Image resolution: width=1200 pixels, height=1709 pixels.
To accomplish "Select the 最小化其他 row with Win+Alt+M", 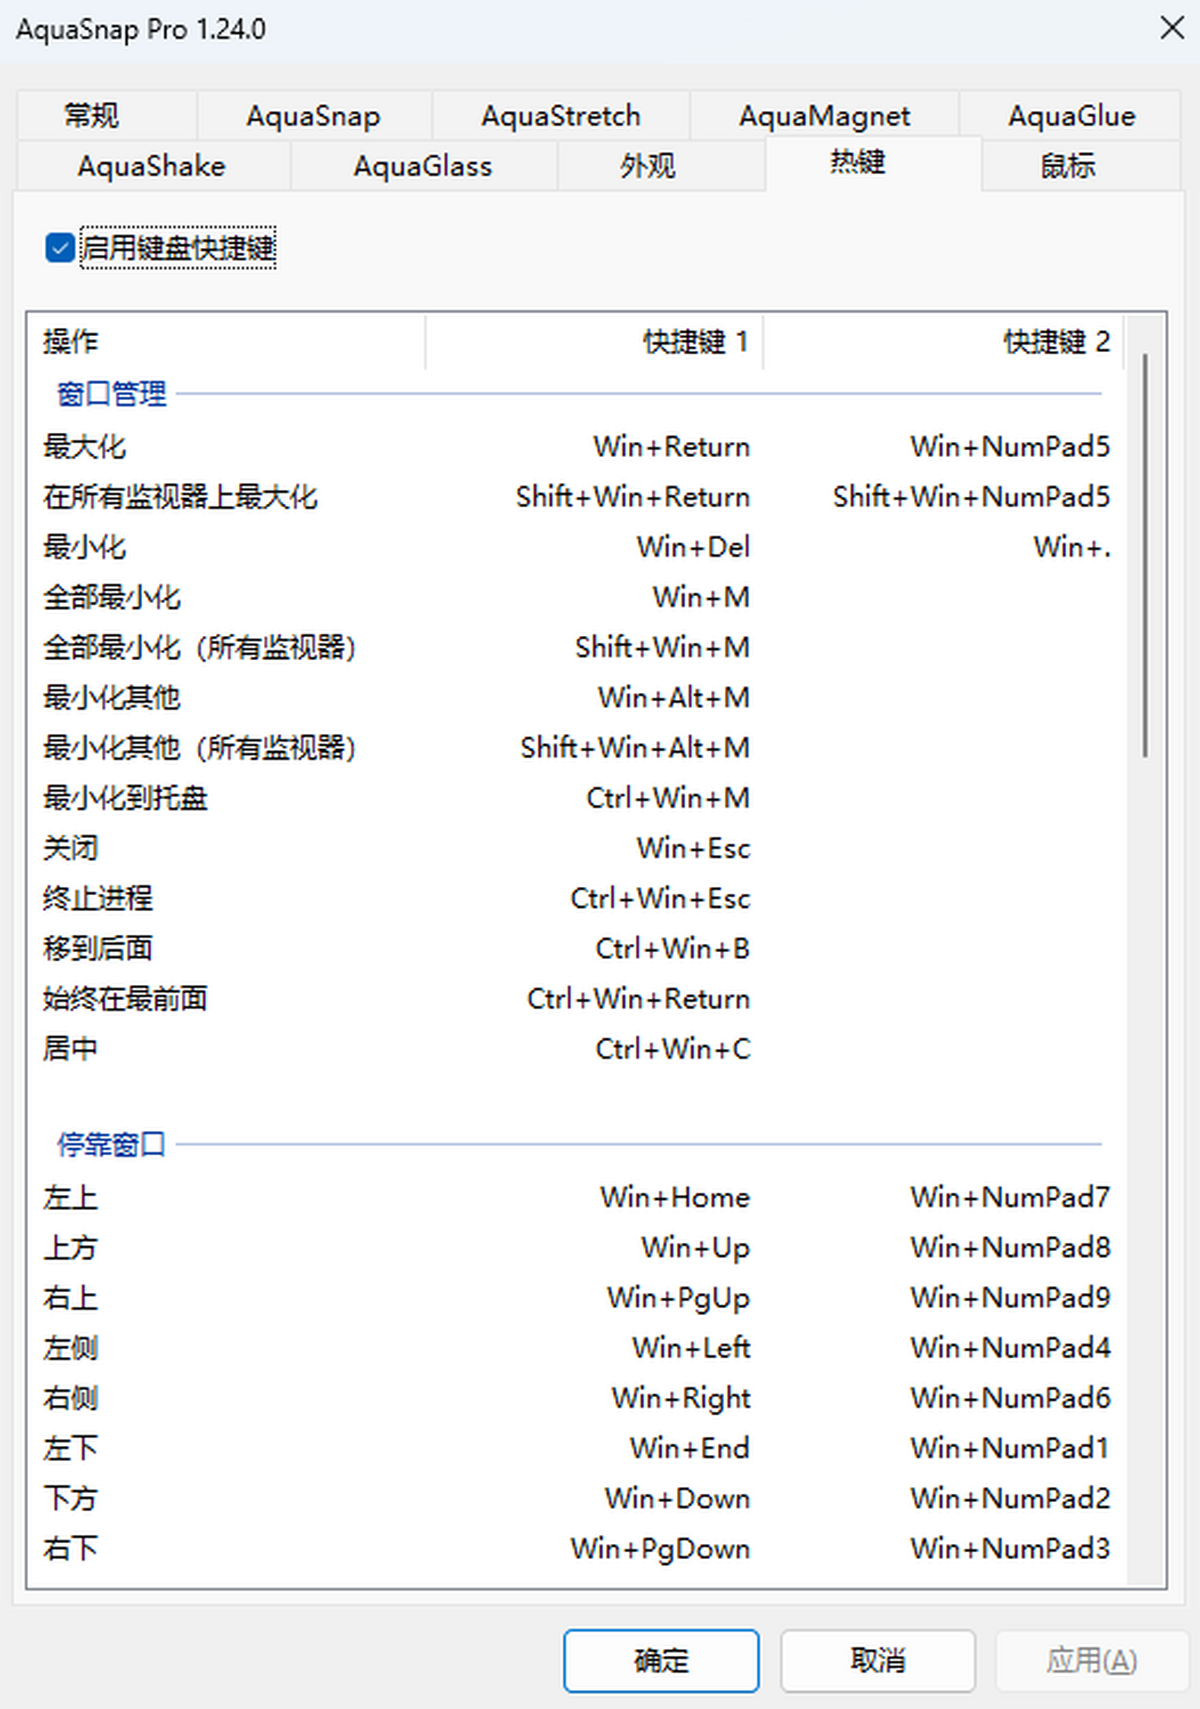I will (x=576, y=697).
